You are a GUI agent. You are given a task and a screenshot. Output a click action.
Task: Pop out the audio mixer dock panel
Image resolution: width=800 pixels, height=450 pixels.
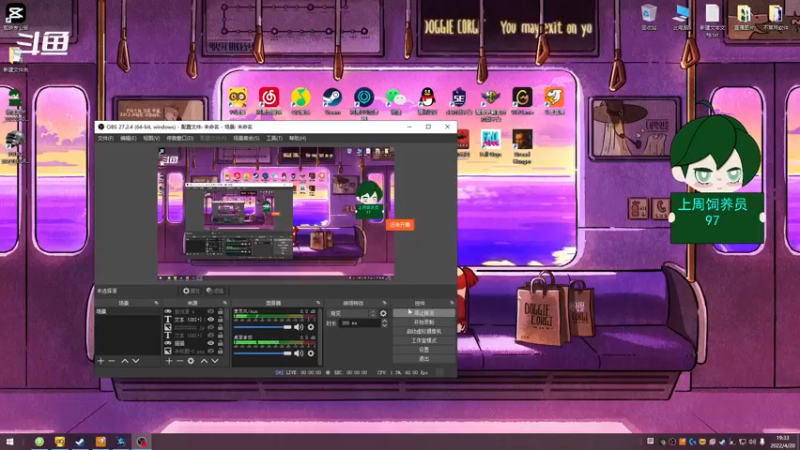pyautogui.click(x=318, y=303)
